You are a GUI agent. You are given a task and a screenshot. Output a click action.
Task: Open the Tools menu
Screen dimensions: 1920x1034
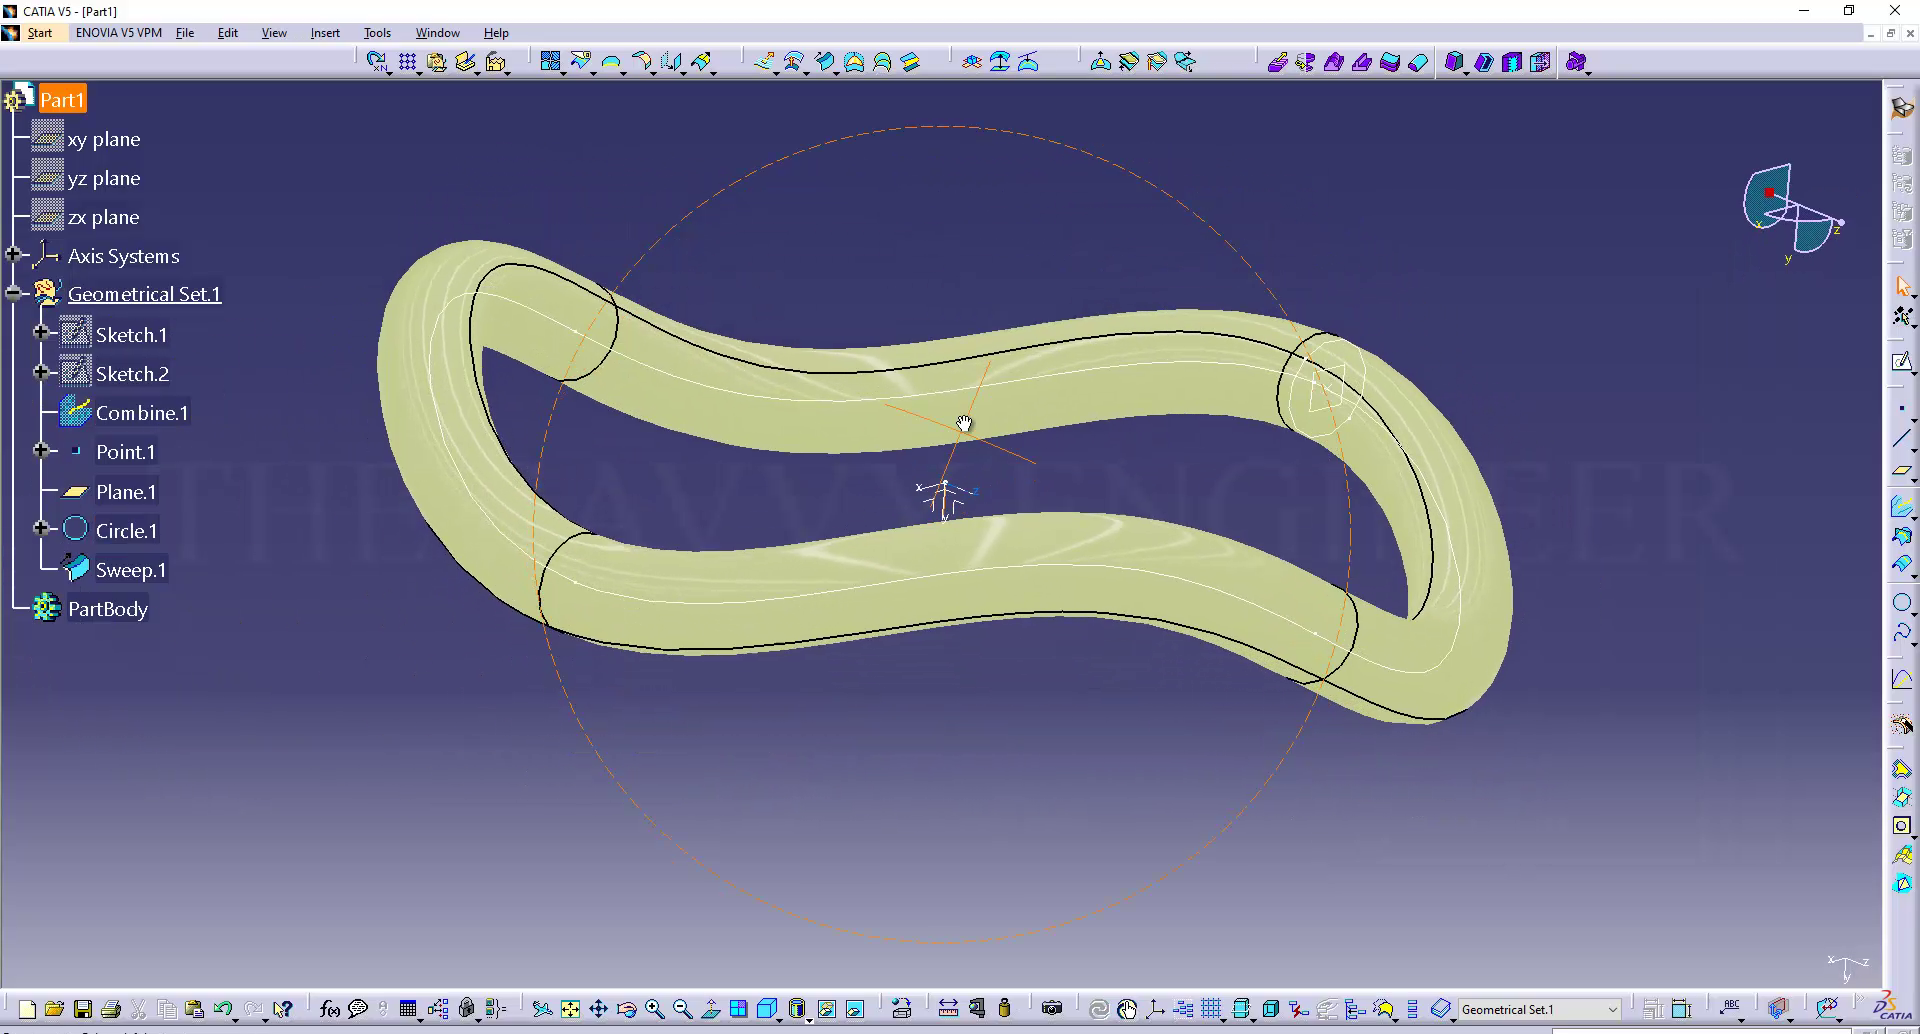click(377, 33)
